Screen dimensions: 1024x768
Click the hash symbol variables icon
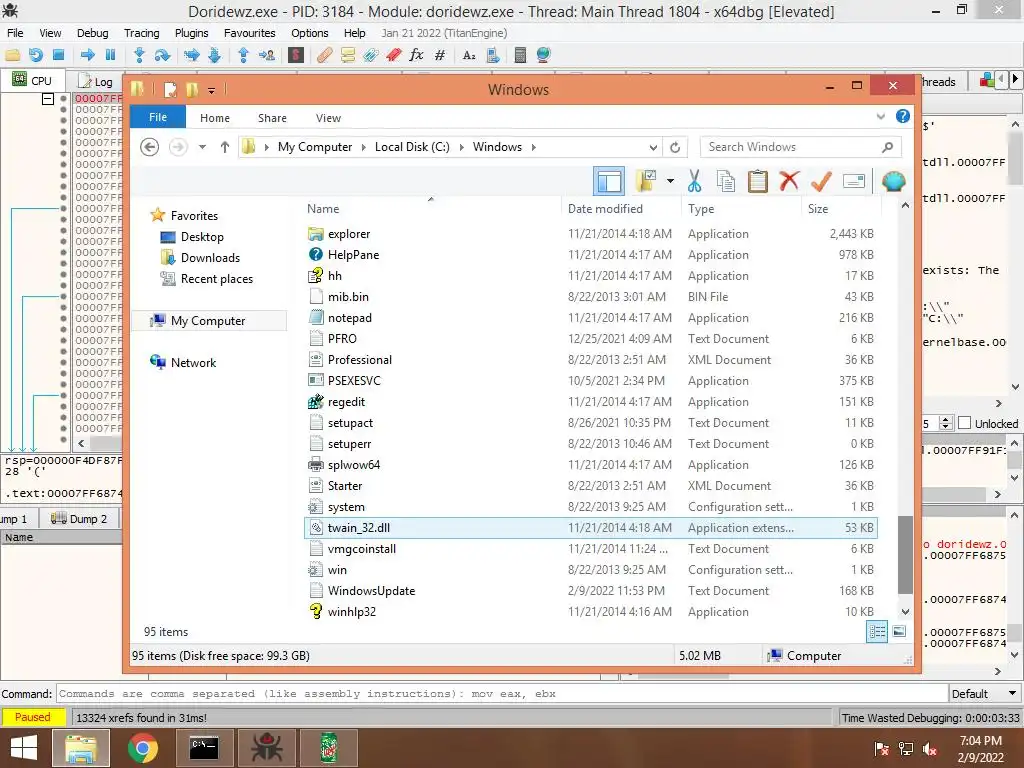click(440, 56)
